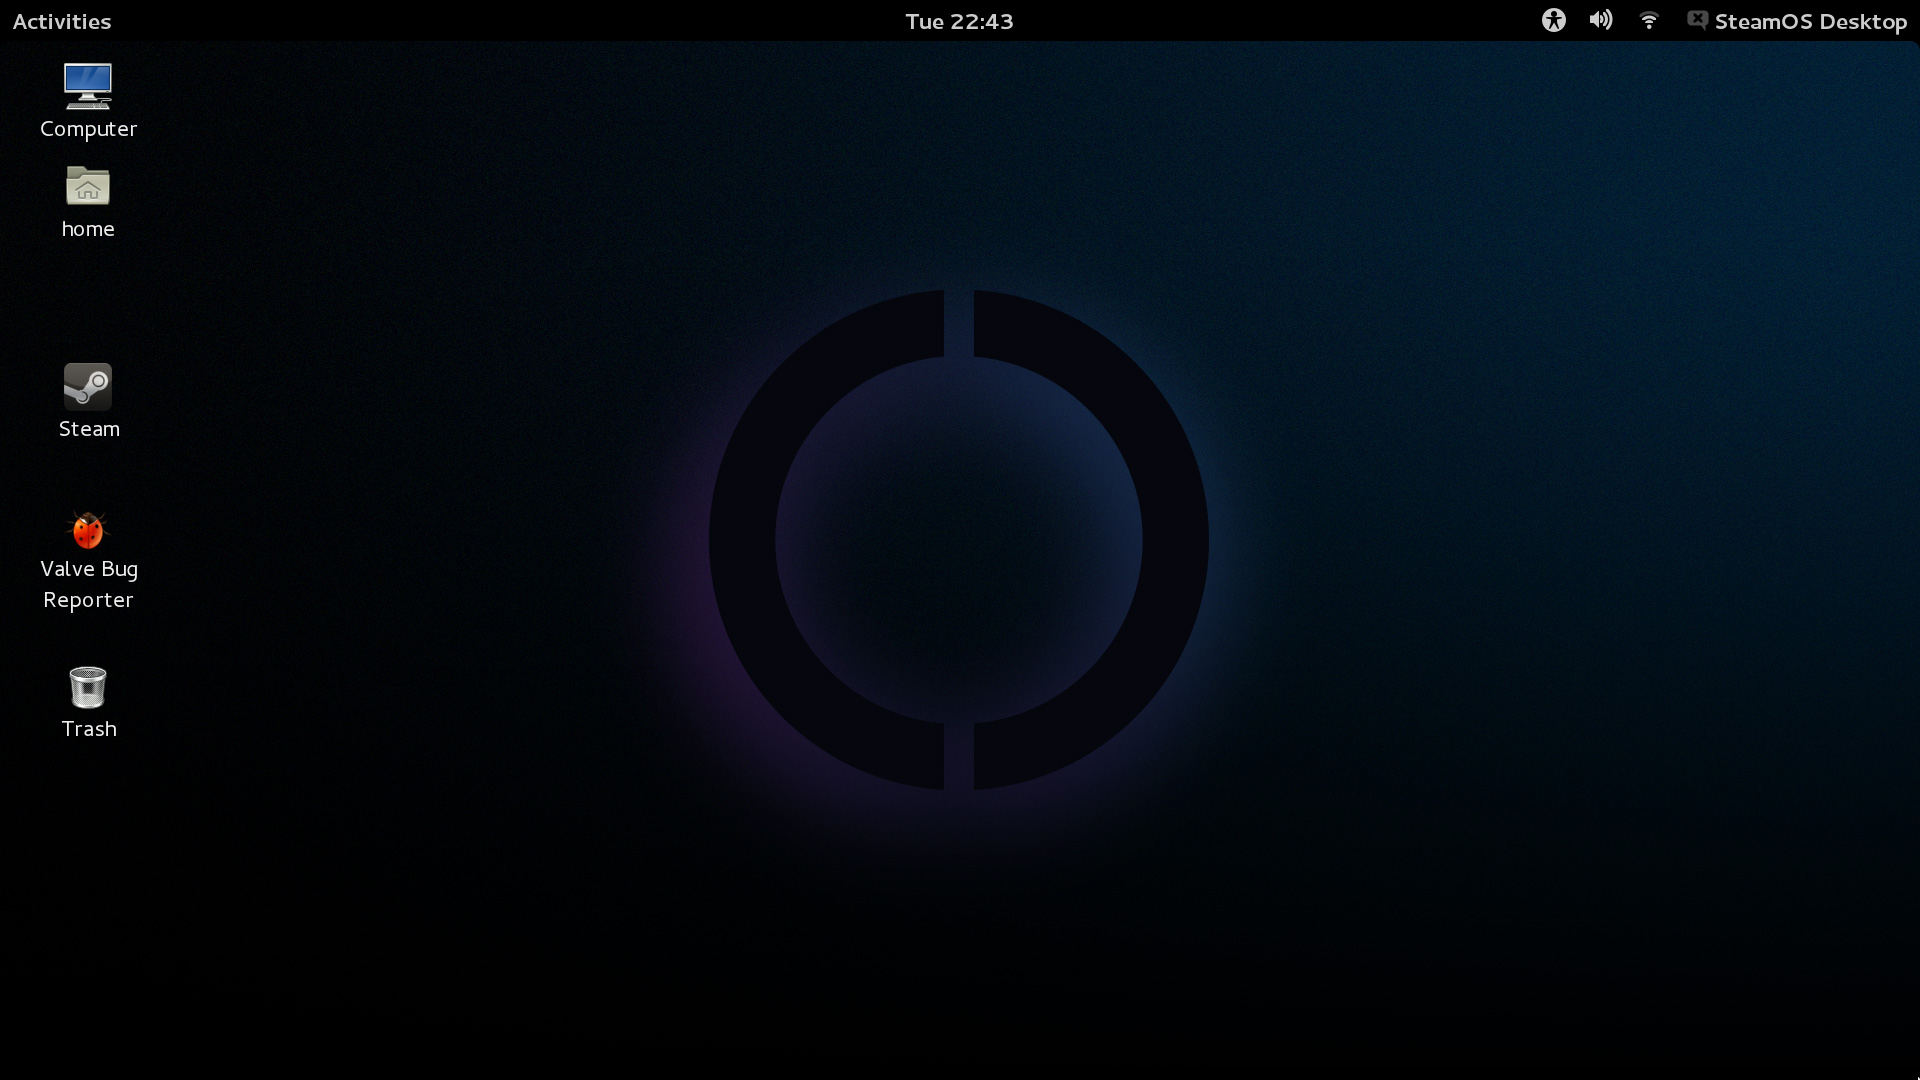Click the home text label

(88, 229)
